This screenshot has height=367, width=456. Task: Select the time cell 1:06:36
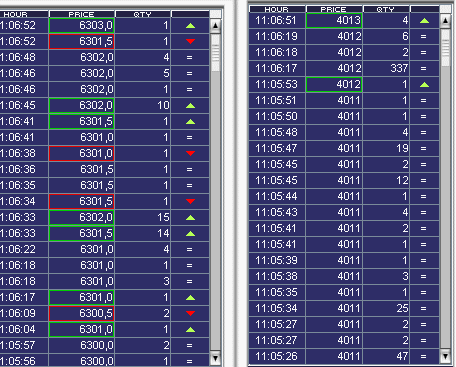click(x=24, y=170)
